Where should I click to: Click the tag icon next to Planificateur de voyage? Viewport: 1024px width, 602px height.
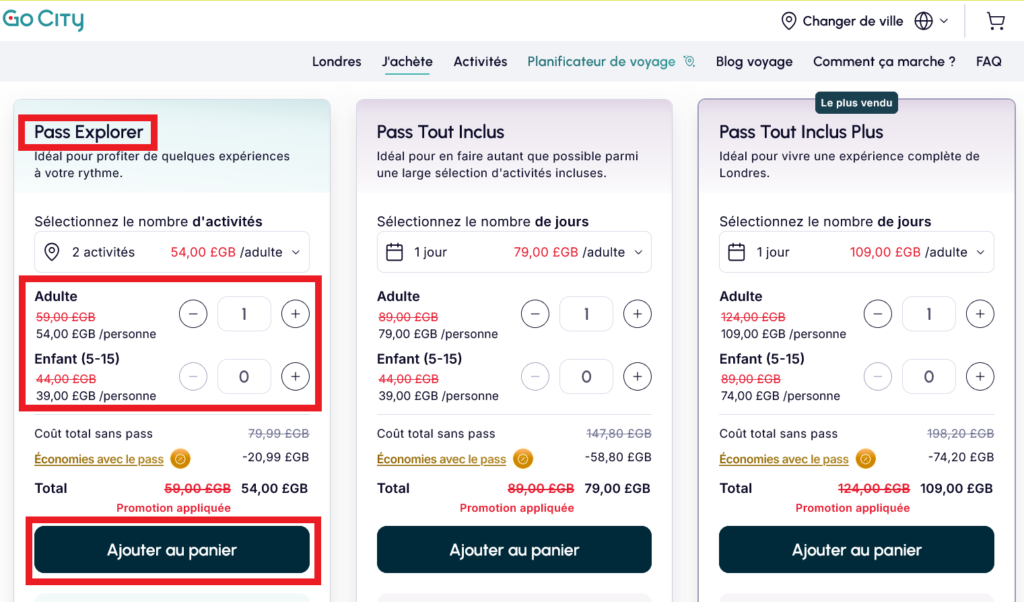688,61
